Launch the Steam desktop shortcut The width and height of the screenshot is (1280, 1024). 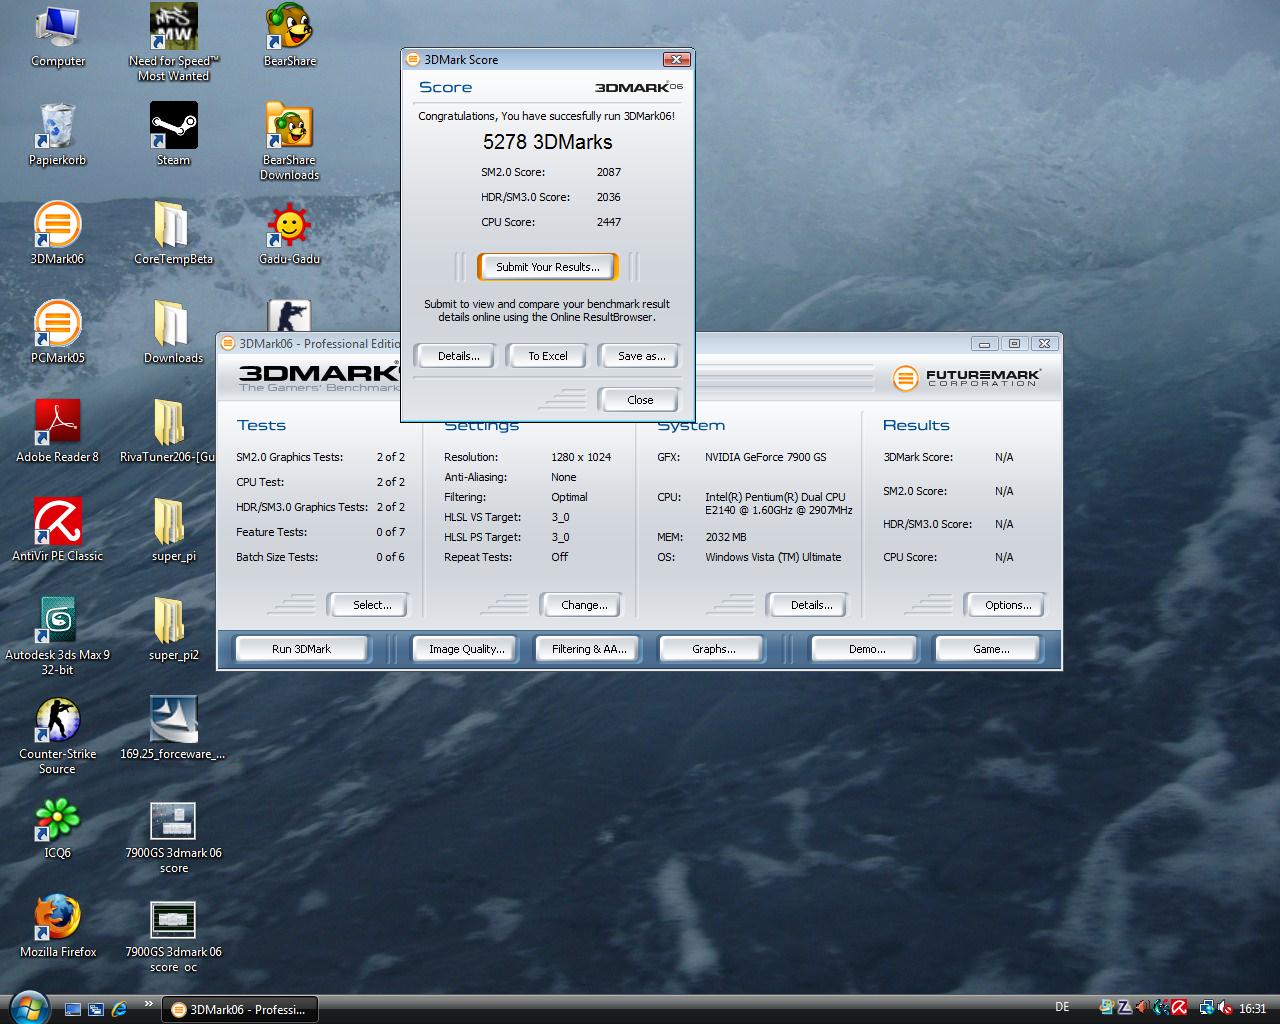pyautogui.click(x=173, y=135)
